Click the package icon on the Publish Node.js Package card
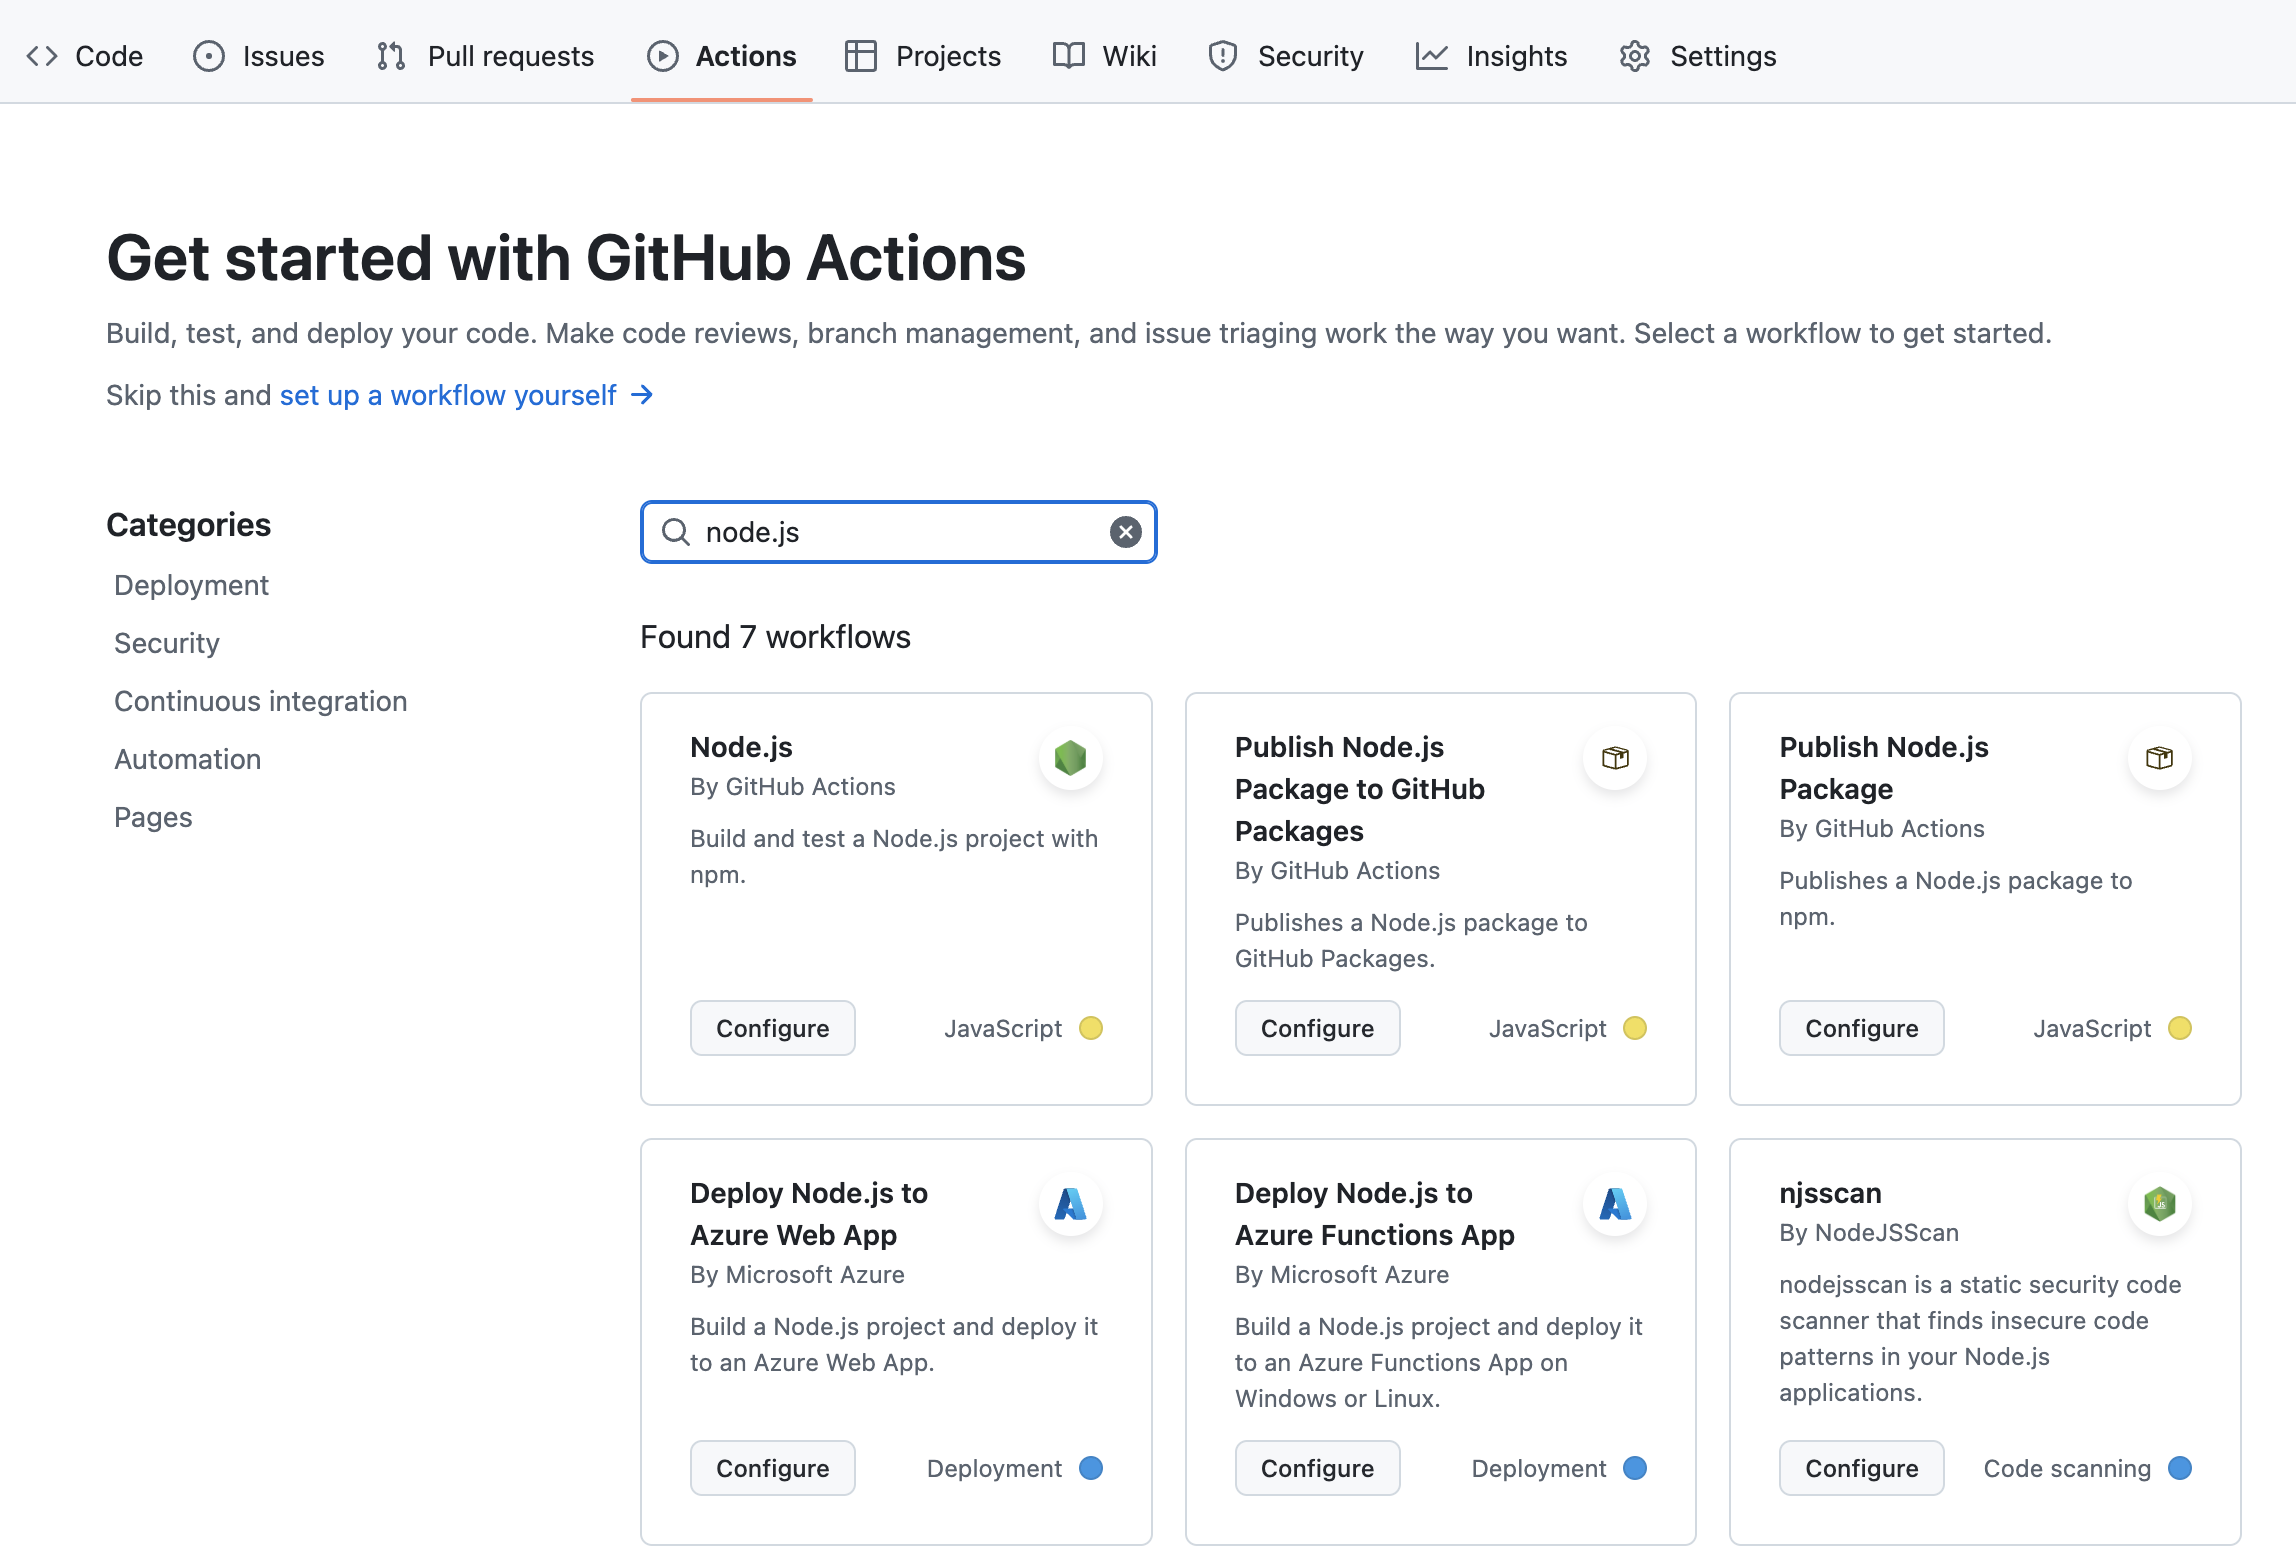Viewport: 2296px width, 1568px height. (2159, 758)
